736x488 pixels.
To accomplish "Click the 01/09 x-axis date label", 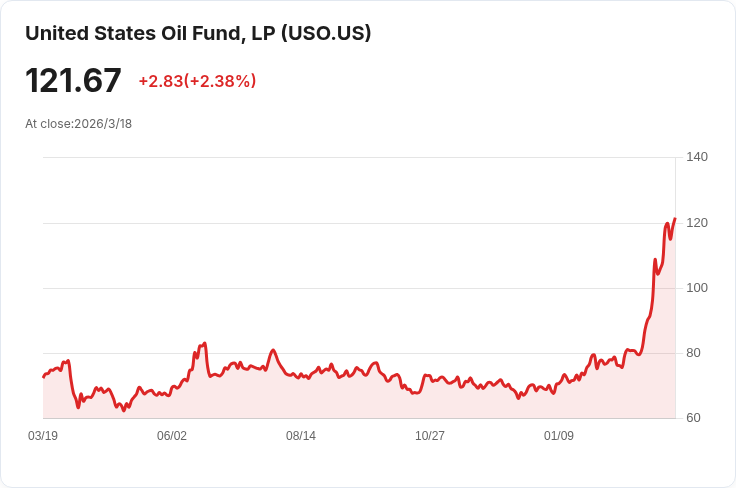I will (559, 436).
